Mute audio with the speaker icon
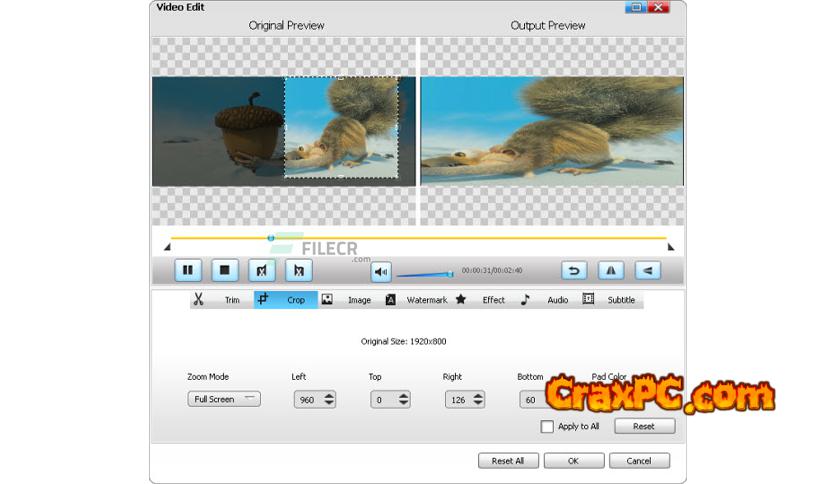Viewport: 836px width, 484px height. coord(381,271)
